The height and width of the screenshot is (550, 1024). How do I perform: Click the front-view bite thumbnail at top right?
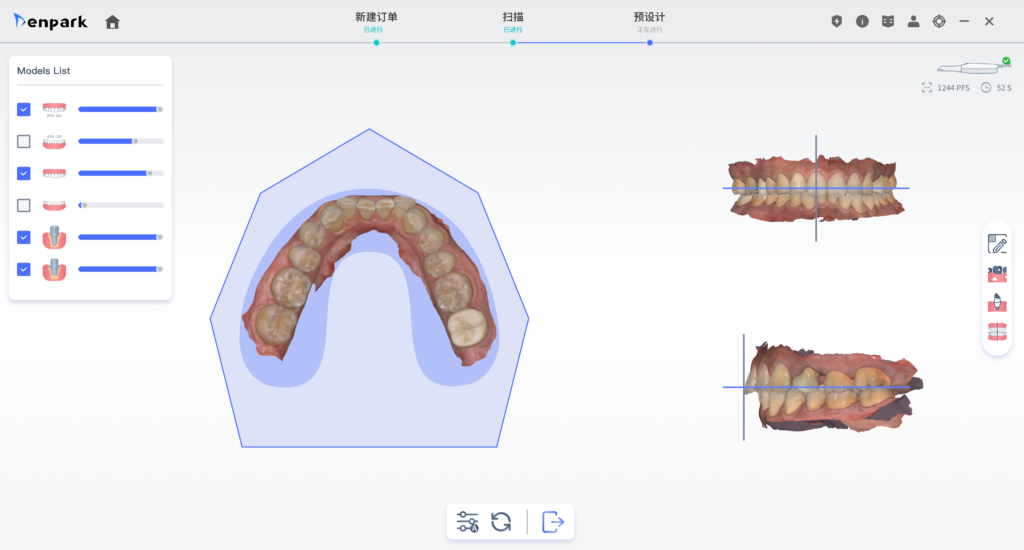click(816, 187)
